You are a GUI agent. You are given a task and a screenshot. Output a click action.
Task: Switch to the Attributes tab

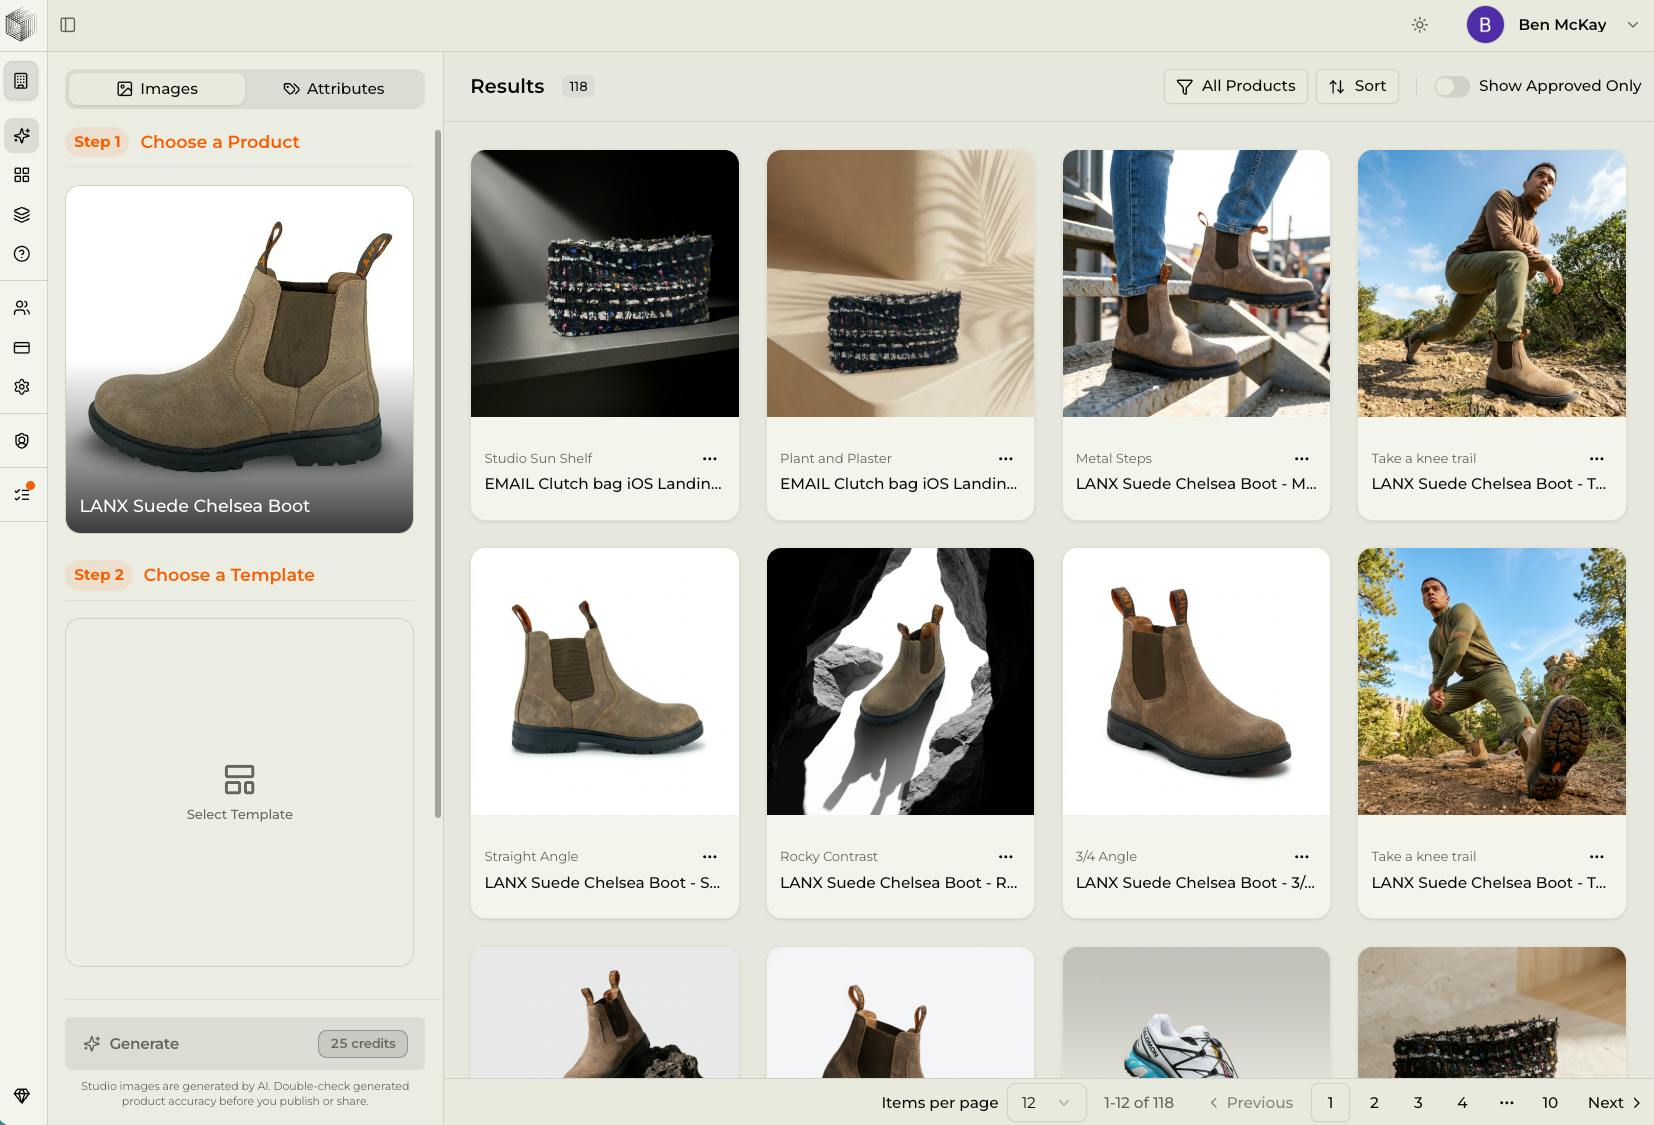pos(334,89)
